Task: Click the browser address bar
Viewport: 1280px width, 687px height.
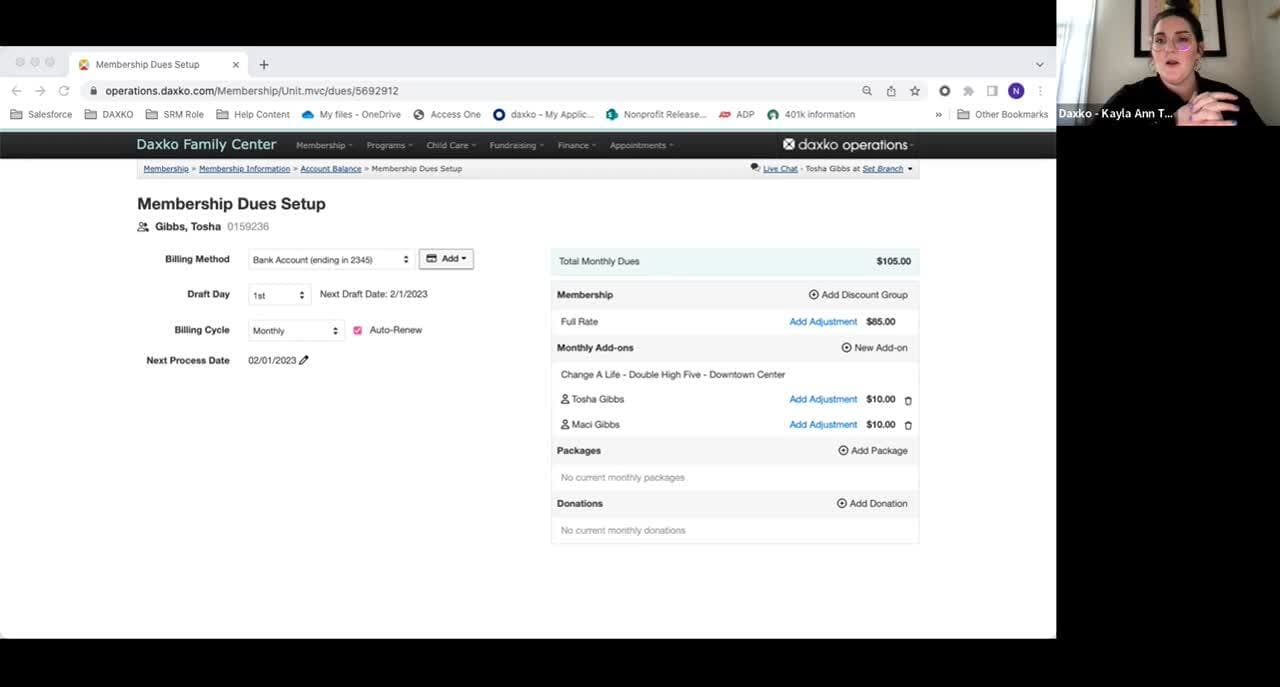Action: (x=480, y=91)
